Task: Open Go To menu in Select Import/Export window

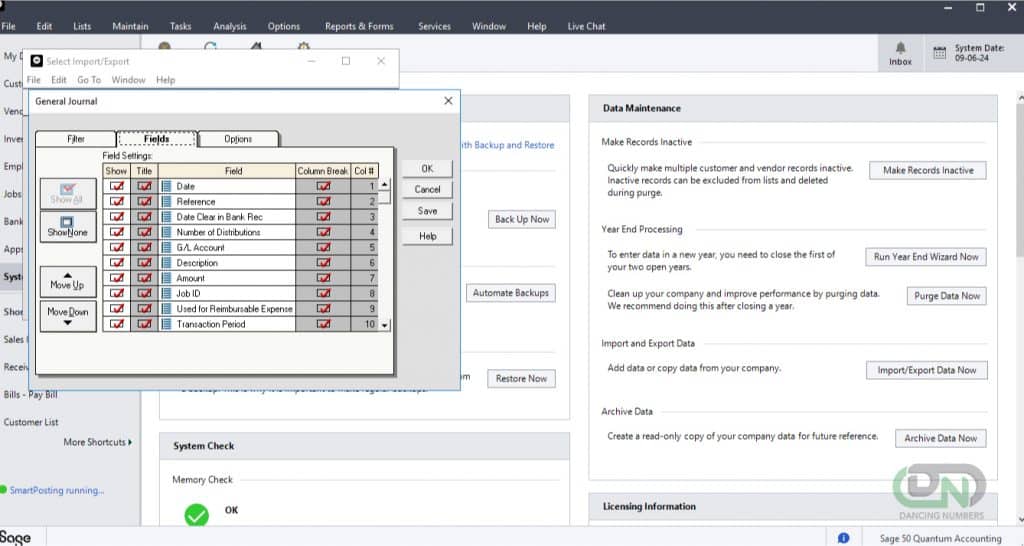Action: tap(89, 80)
